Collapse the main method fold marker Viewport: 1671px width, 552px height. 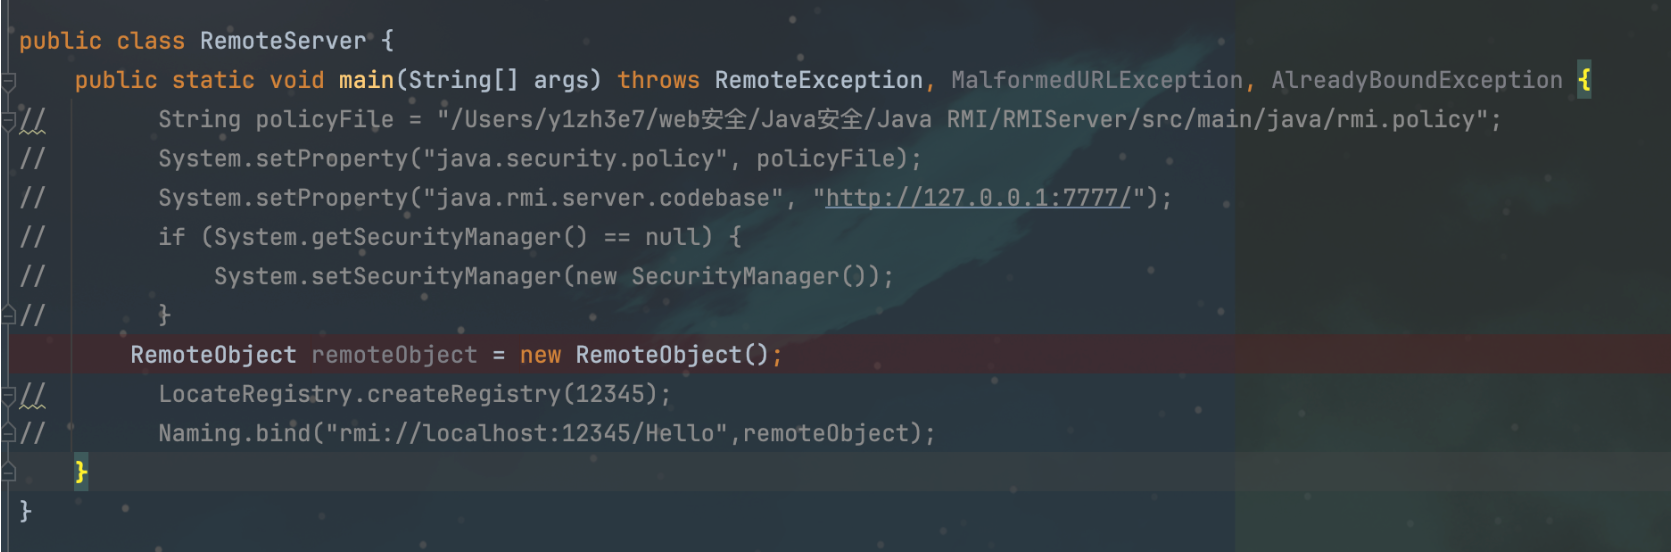pyautogui.click(x=8, y=81)
